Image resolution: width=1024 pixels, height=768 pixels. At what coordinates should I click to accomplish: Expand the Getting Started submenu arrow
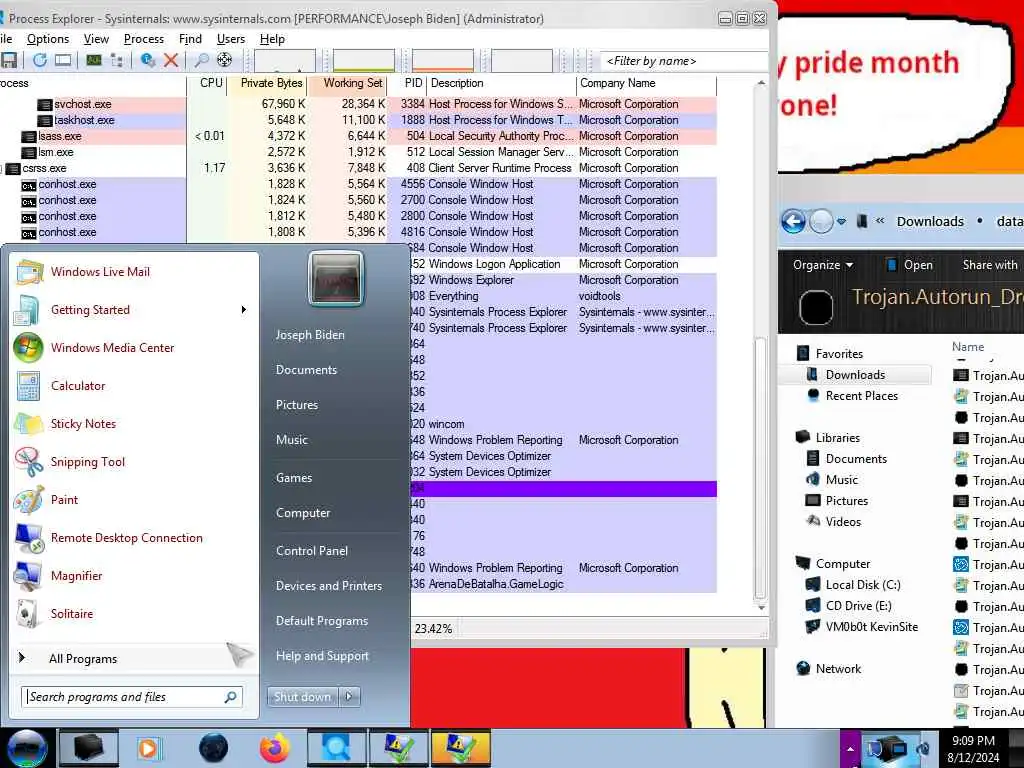tap(244, 310)
